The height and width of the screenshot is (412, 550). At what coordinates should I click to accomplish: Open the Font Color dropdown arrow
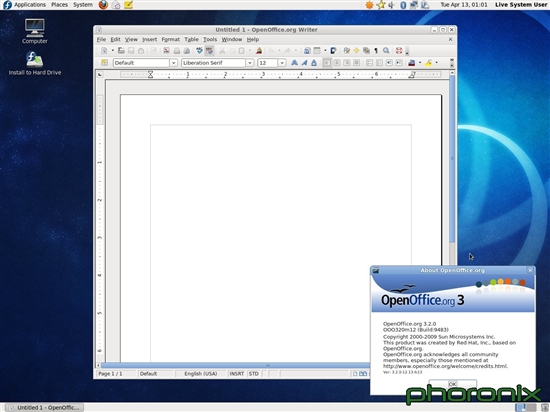coord(420,63)
